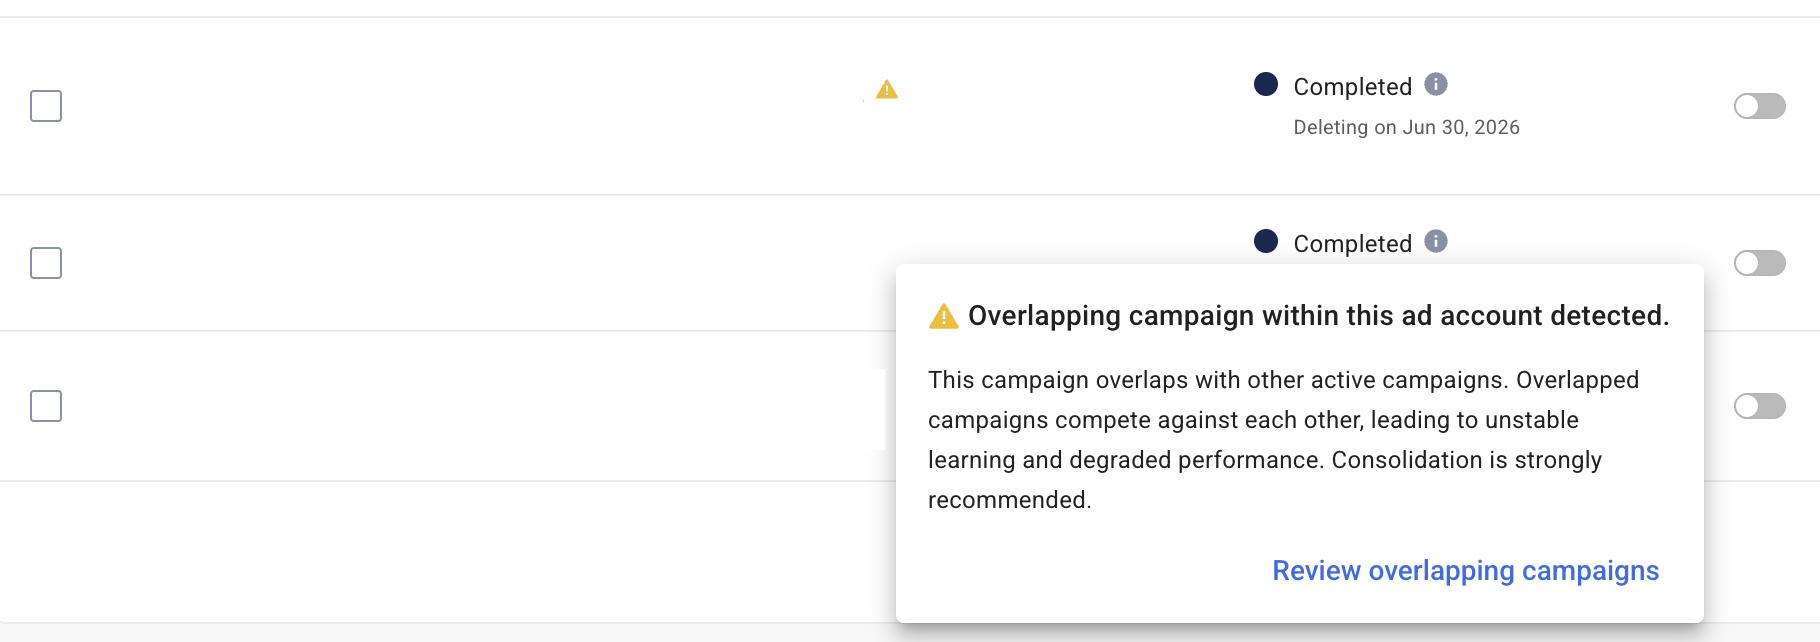Viewport: 1820px width, 642px height.
Task: Click the dark blue status dot in the second row
Action: [x=1266, y=242]
